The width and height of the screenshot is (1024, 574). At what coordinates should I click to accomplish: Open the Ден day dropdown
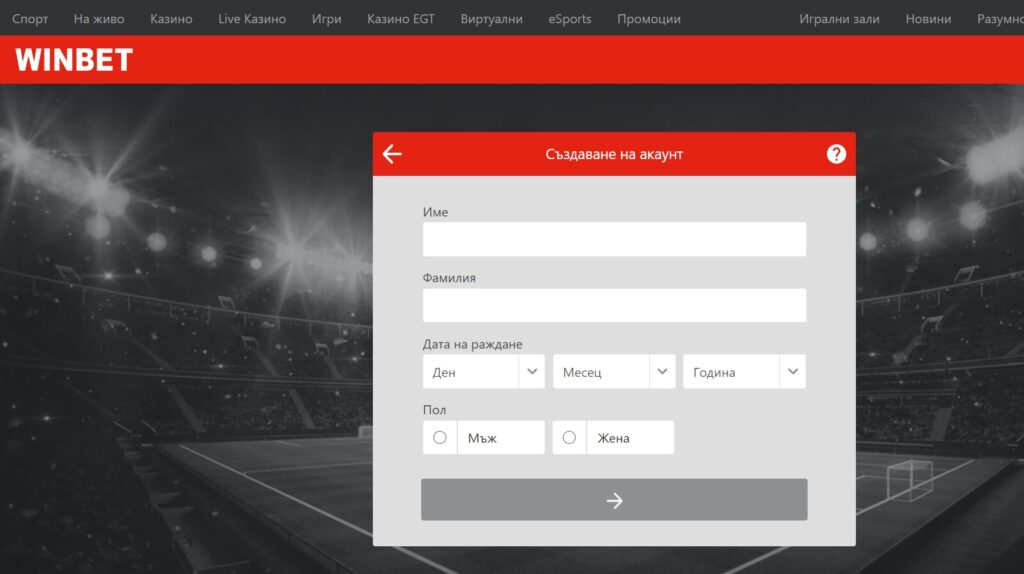(484, 372)
